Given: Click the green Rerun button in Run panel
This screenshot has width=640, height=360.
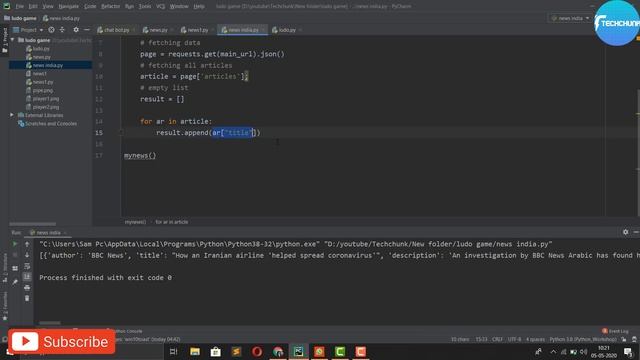Looking at the screenshot, I should pyautogui.click(x=15, y=244).
